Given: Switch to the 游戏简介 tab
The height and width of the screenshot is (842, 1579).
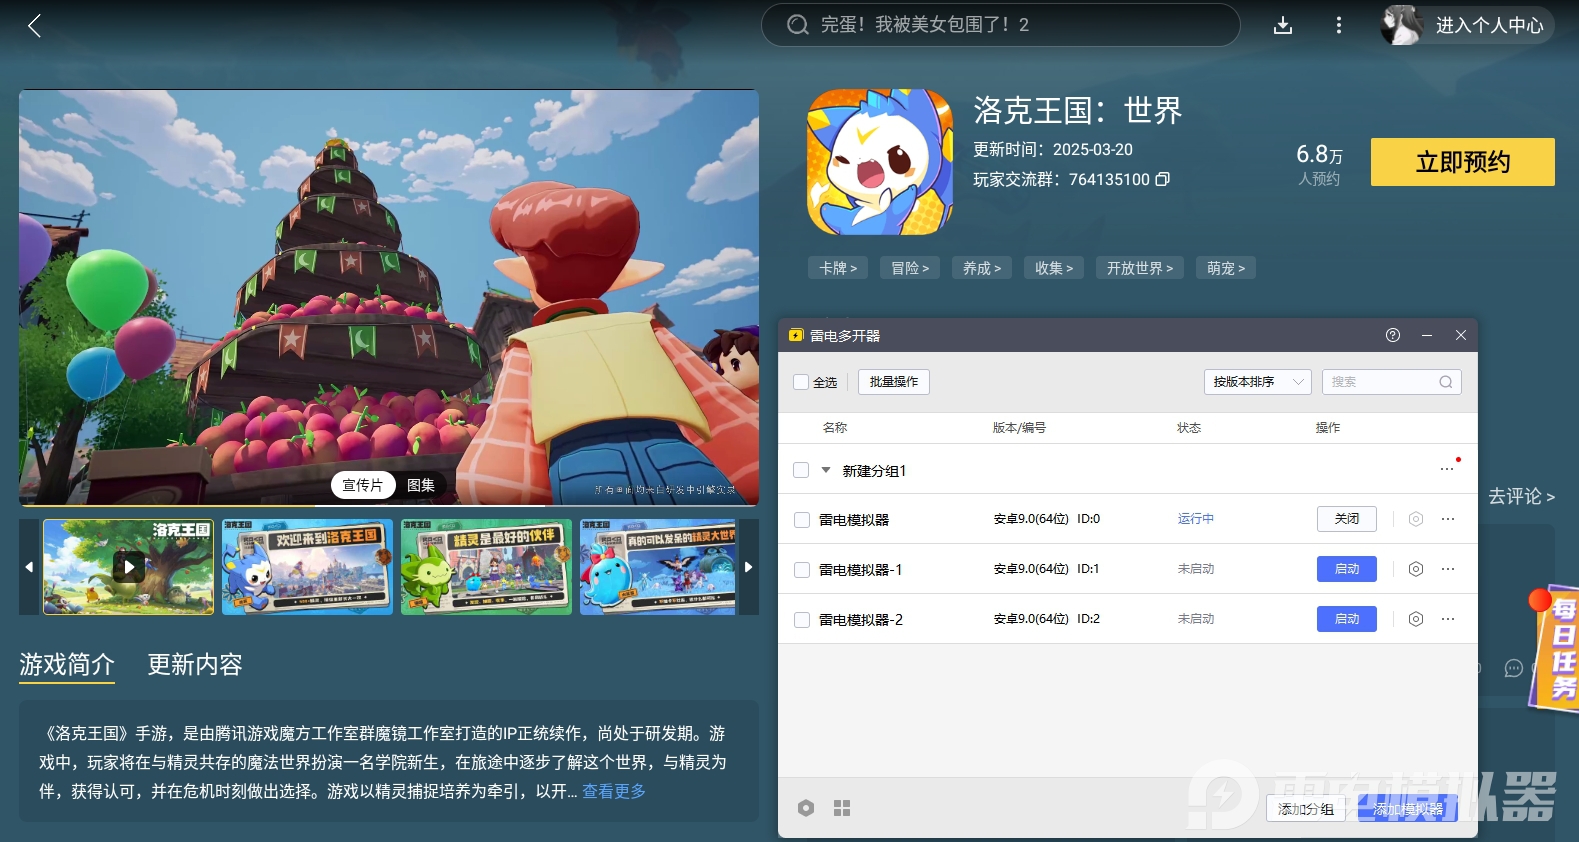Looking at the screenshot, I should [x=67, y=664].
